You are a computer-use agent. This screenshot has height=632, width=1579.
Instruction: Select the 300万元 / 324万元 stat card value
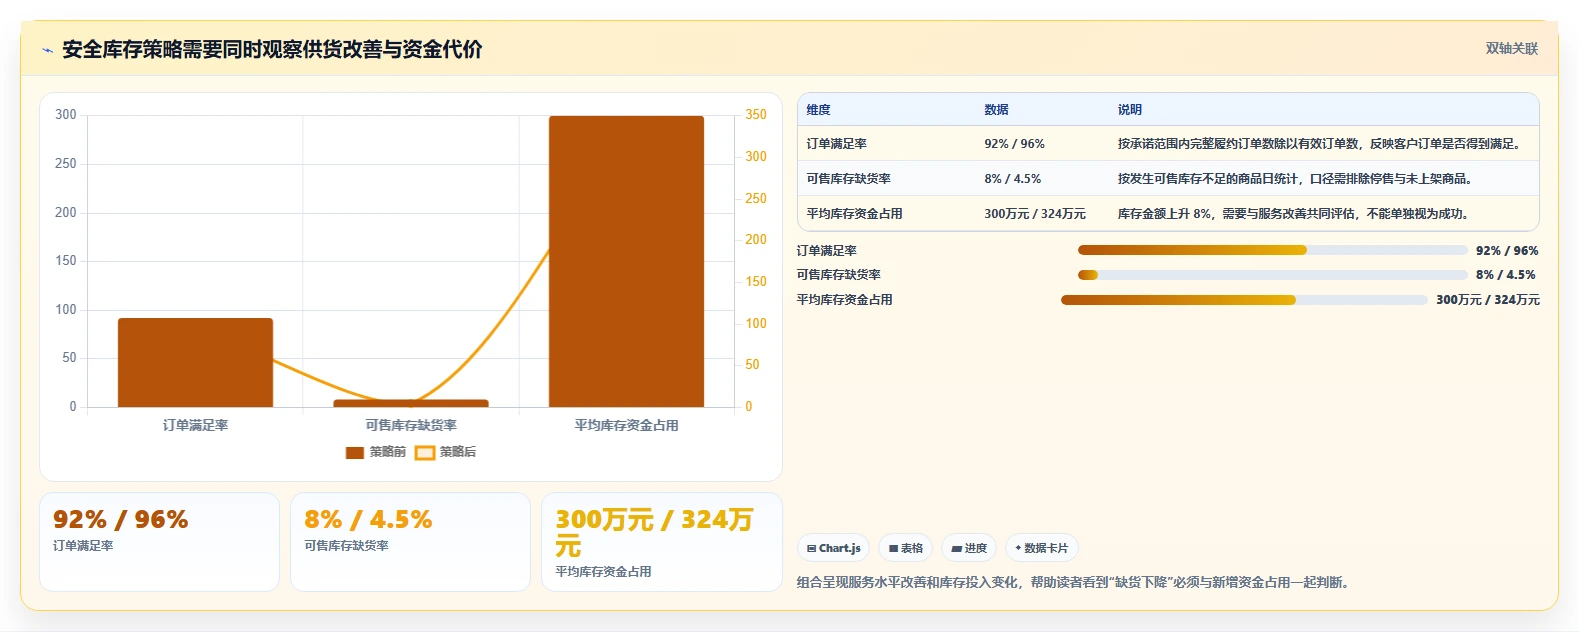pos(654,533)
